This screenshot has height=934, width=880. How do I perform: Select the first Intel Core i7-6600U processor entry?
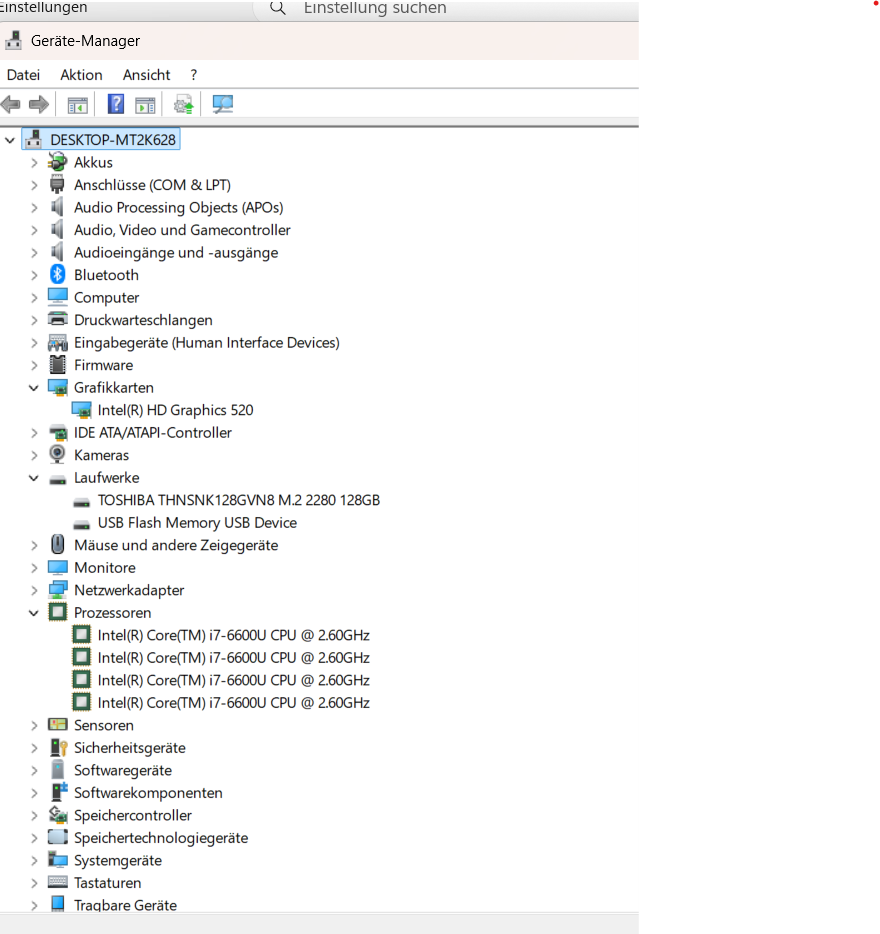point(234,636)
